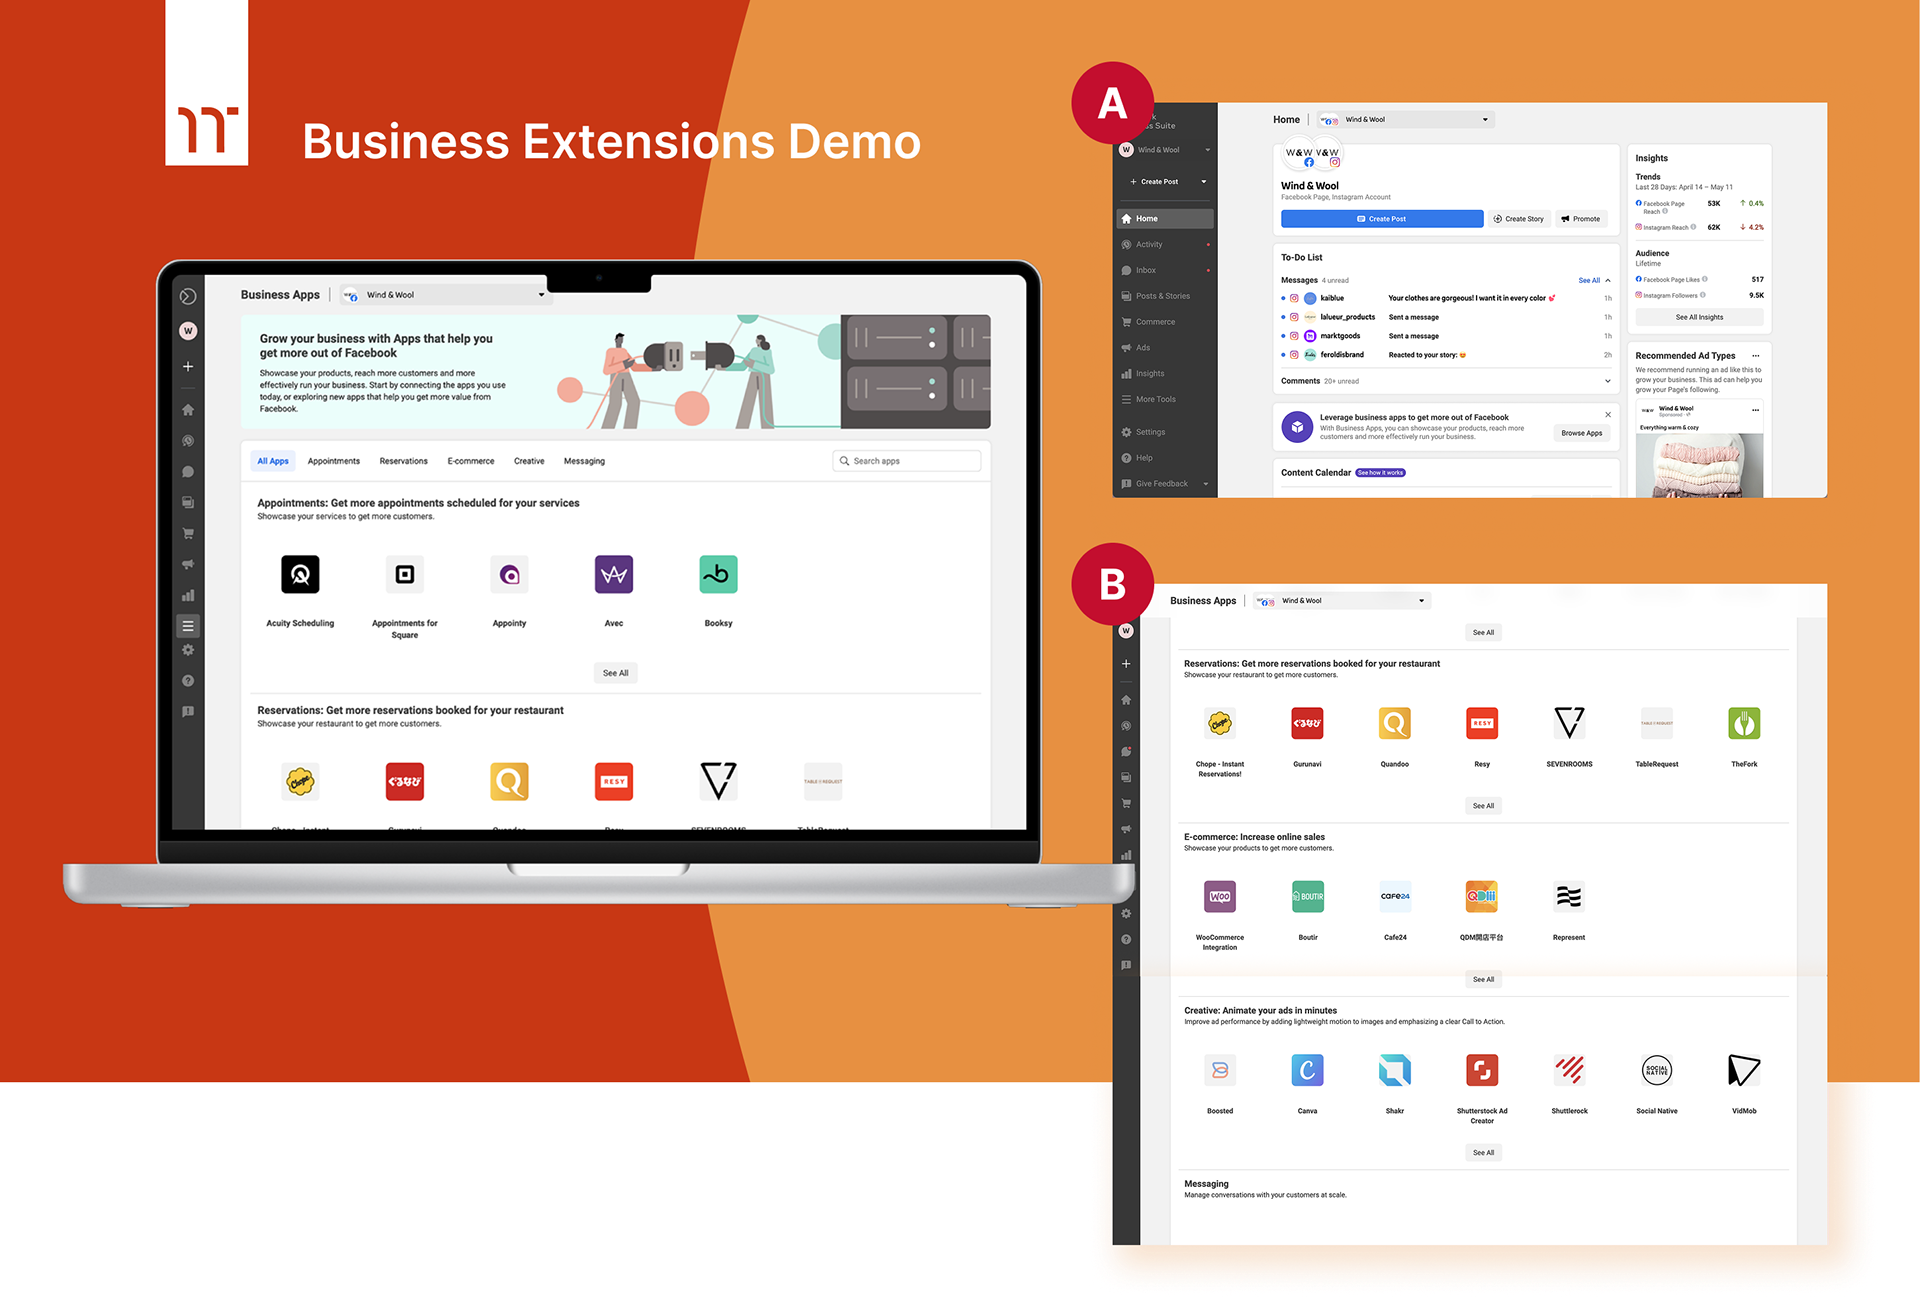Open Insights in the left sidebar menu
The image size is (1920, 1298).
(1149, 374)
